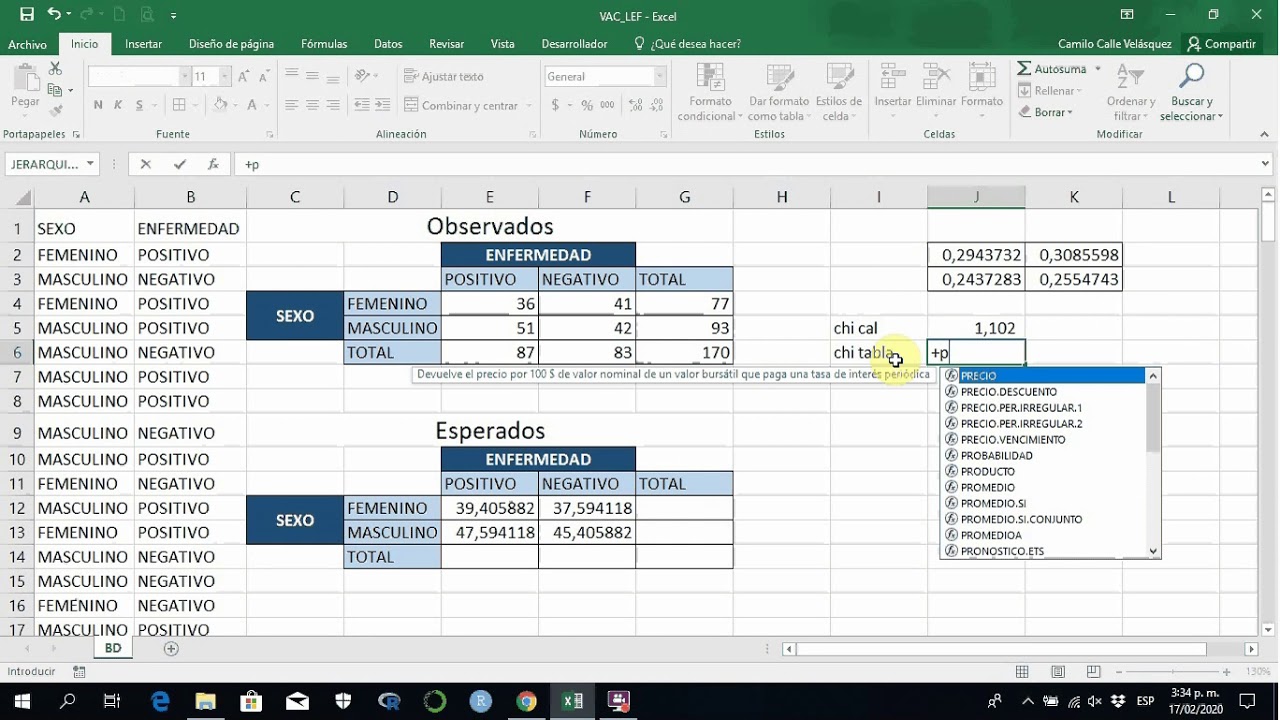Expand the General number format dropdown

659,77
